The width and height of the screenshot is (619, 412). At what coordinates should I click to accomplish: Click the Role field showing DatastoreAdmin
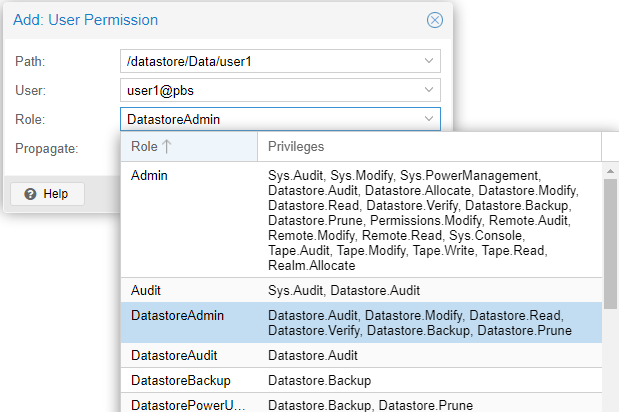pos(280,119)
